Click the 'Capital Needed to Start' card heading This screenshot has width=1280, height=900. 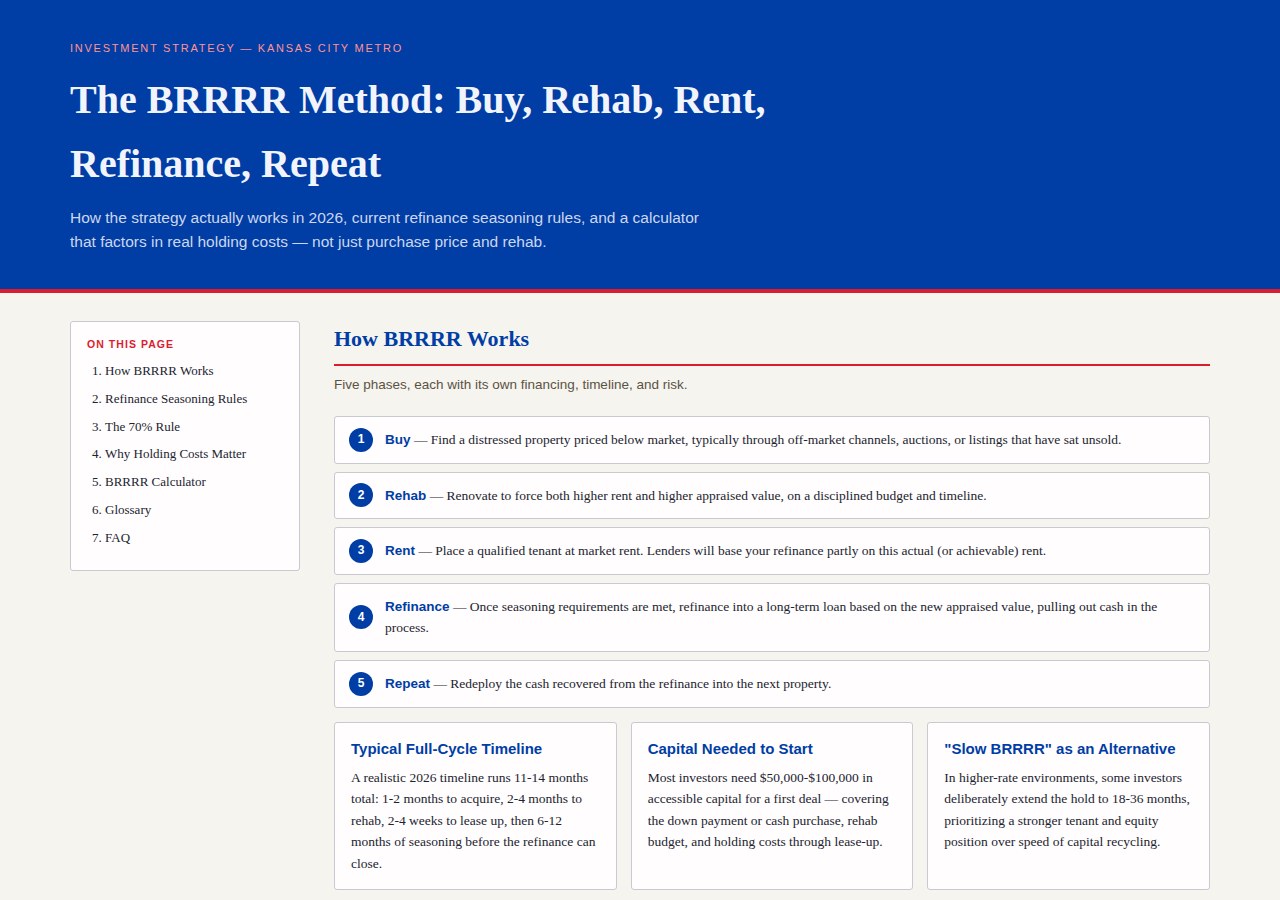click(x=730, y=749)
